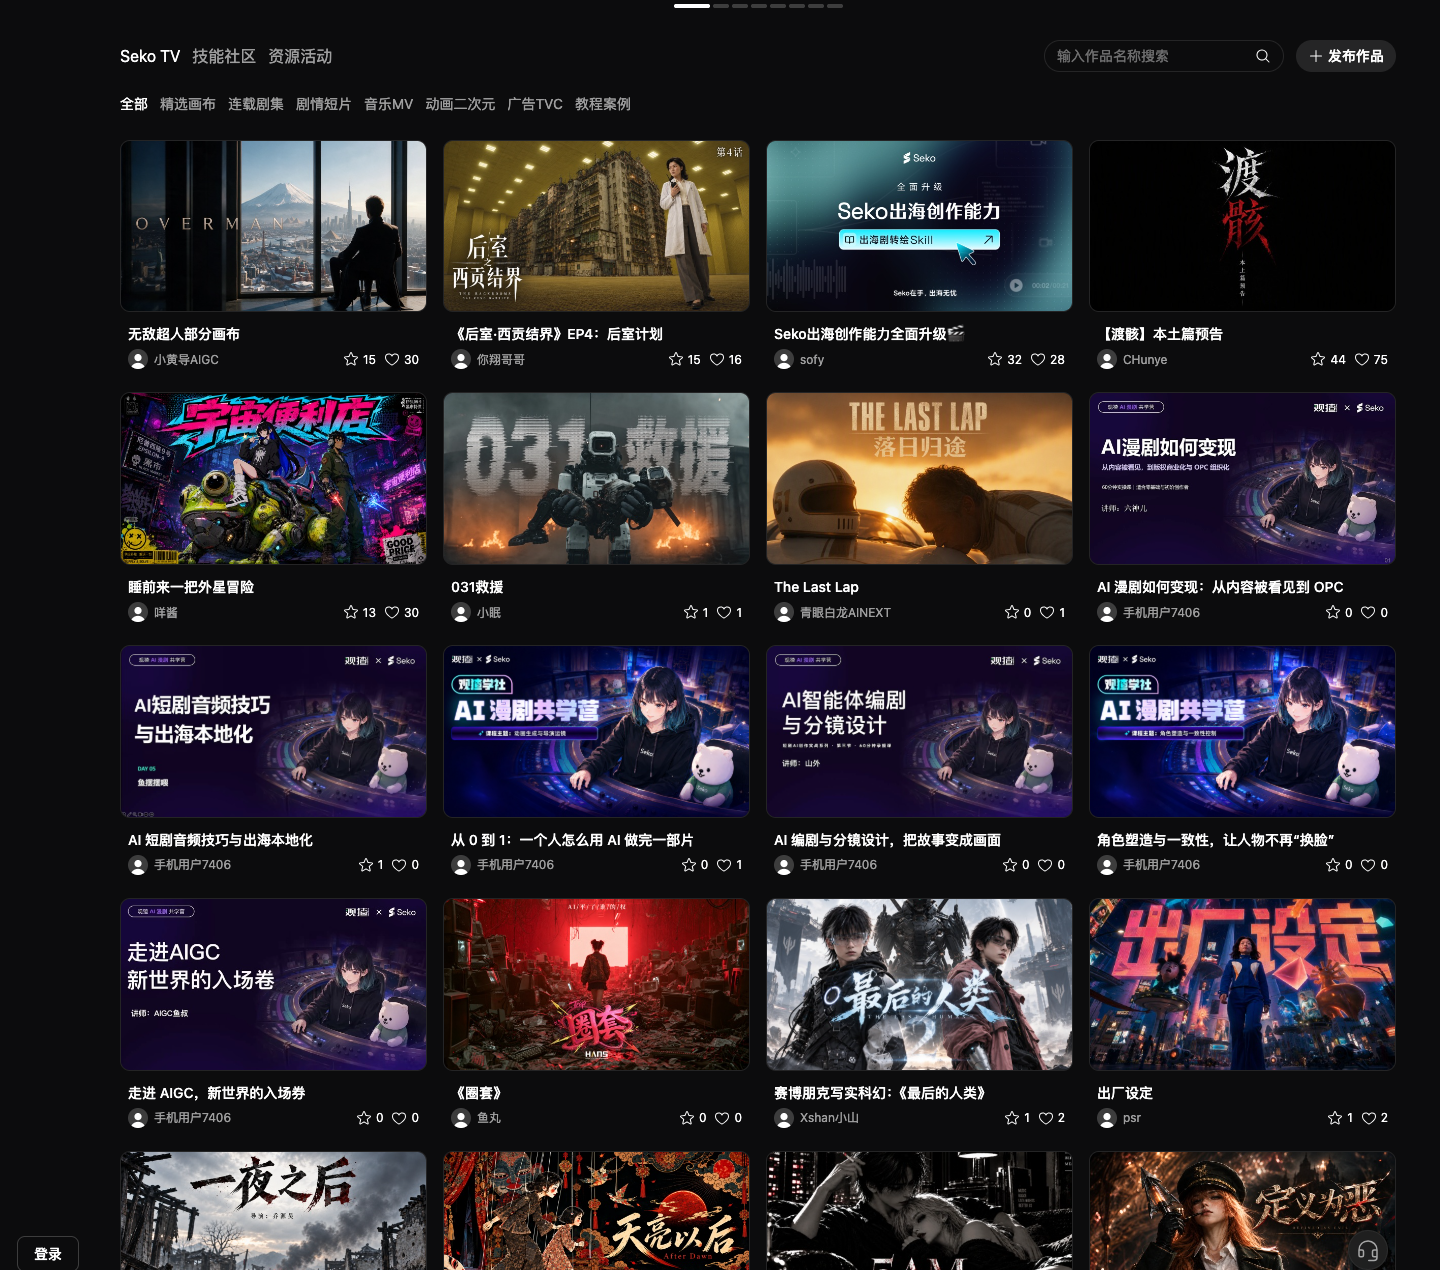Open author 你翔哥哥 profile link

(x=501, y=359)
